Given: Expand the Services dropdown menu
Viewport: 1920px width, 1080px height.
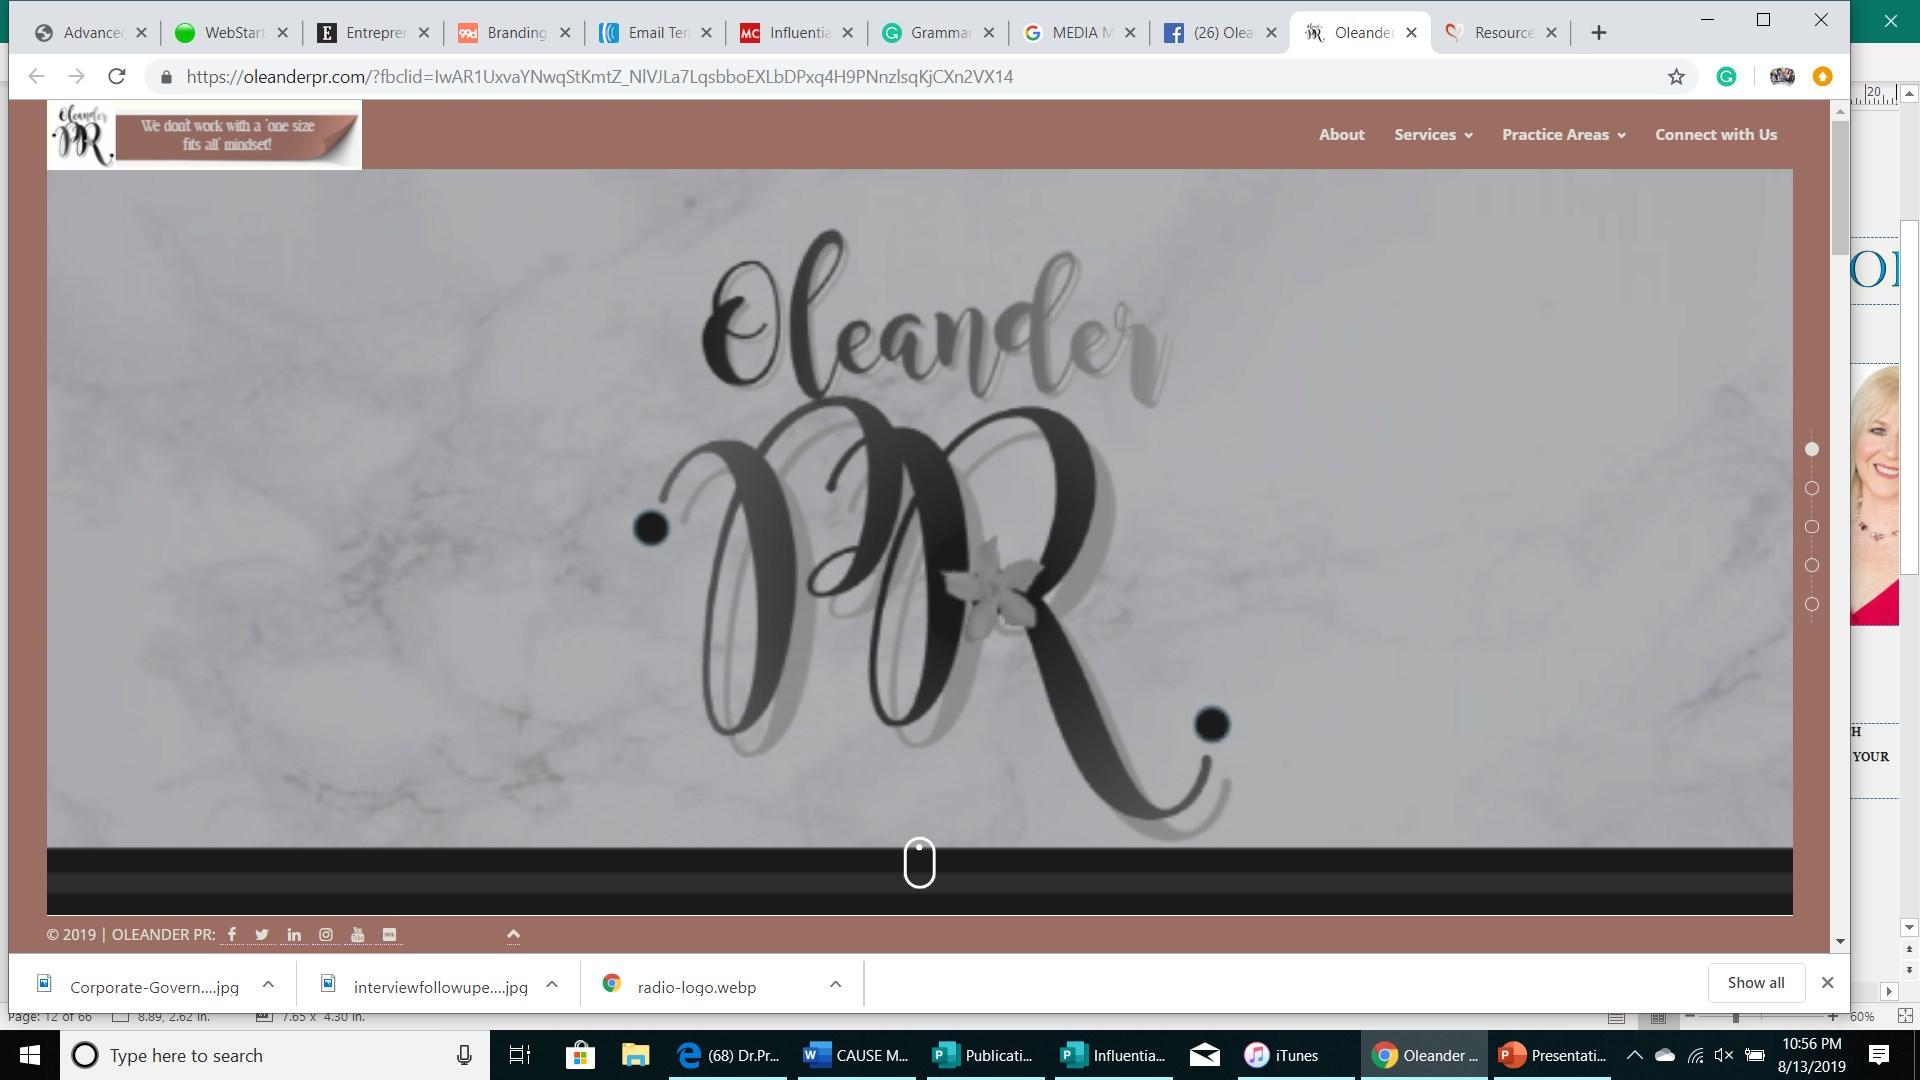Looking at the screenshot, I should pyautogui.click(x=1433, y=135).
